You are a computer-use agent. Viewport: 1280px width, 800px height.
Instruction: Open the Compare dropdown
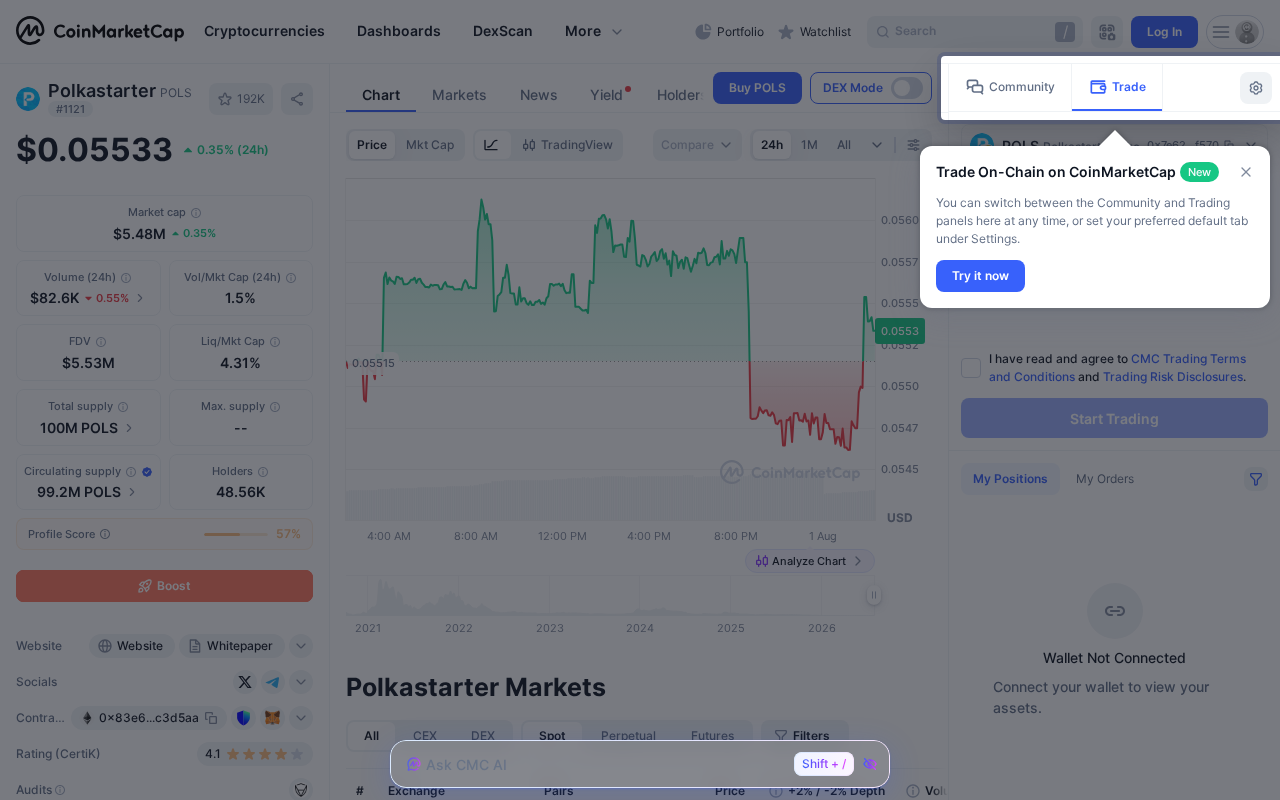click(697, 145)
